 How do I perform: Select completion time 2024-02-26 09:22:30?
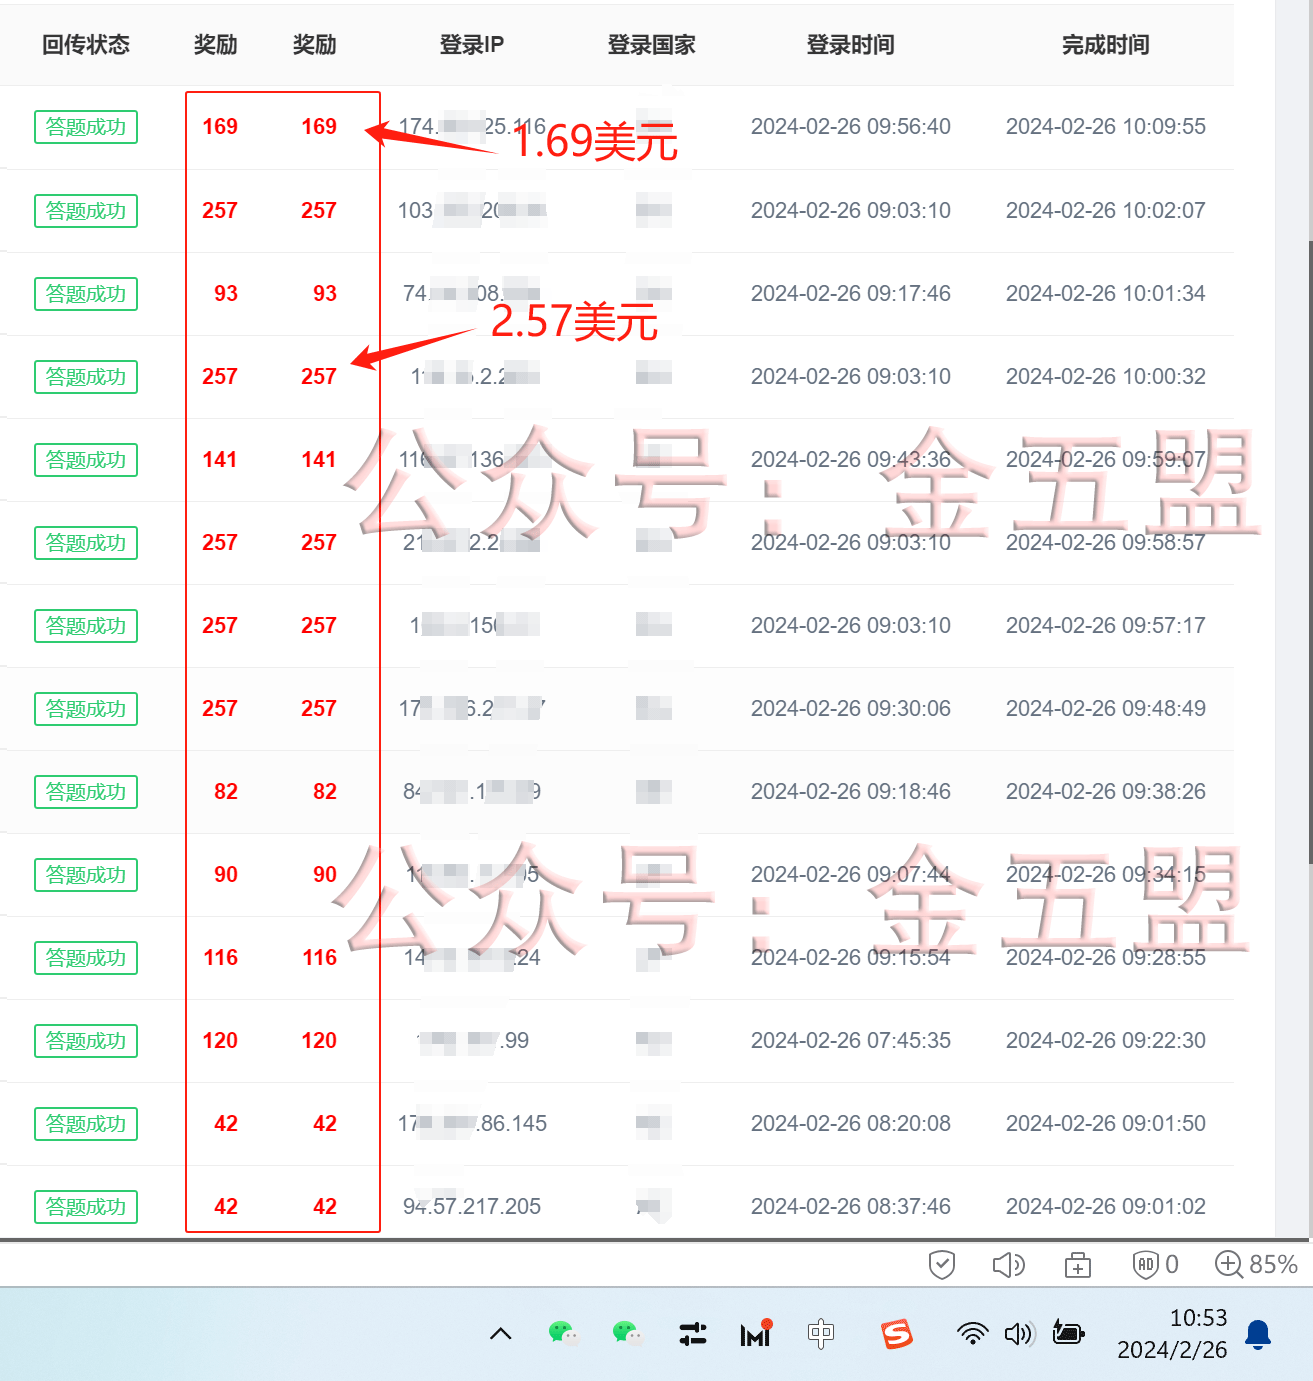tap(1106, 1041)
